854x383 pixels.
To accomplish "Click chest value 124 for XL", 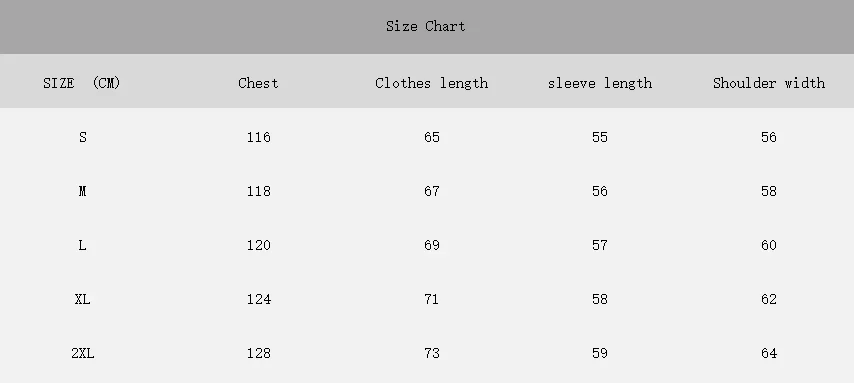I will (258, 299).
